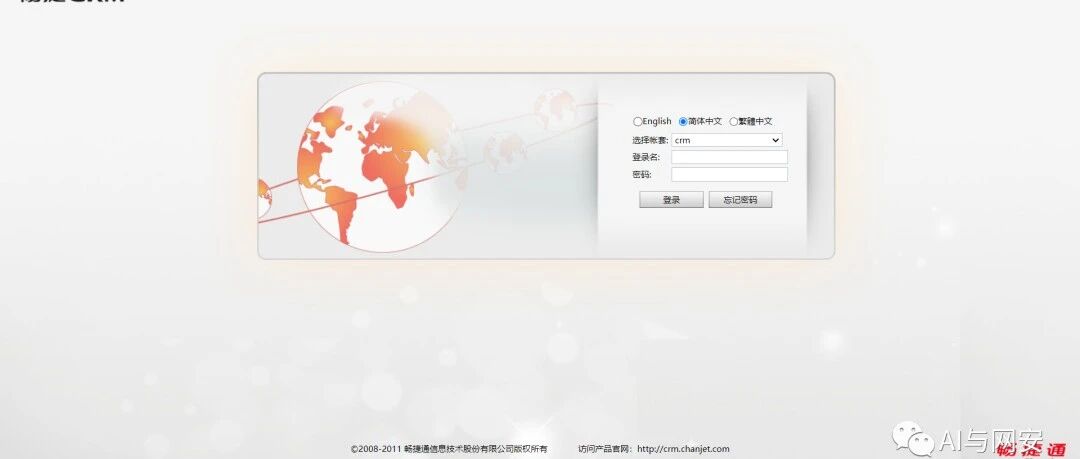Select the 繁體中文 radio button
The image size is (1080, 459).
click(733, 121)
